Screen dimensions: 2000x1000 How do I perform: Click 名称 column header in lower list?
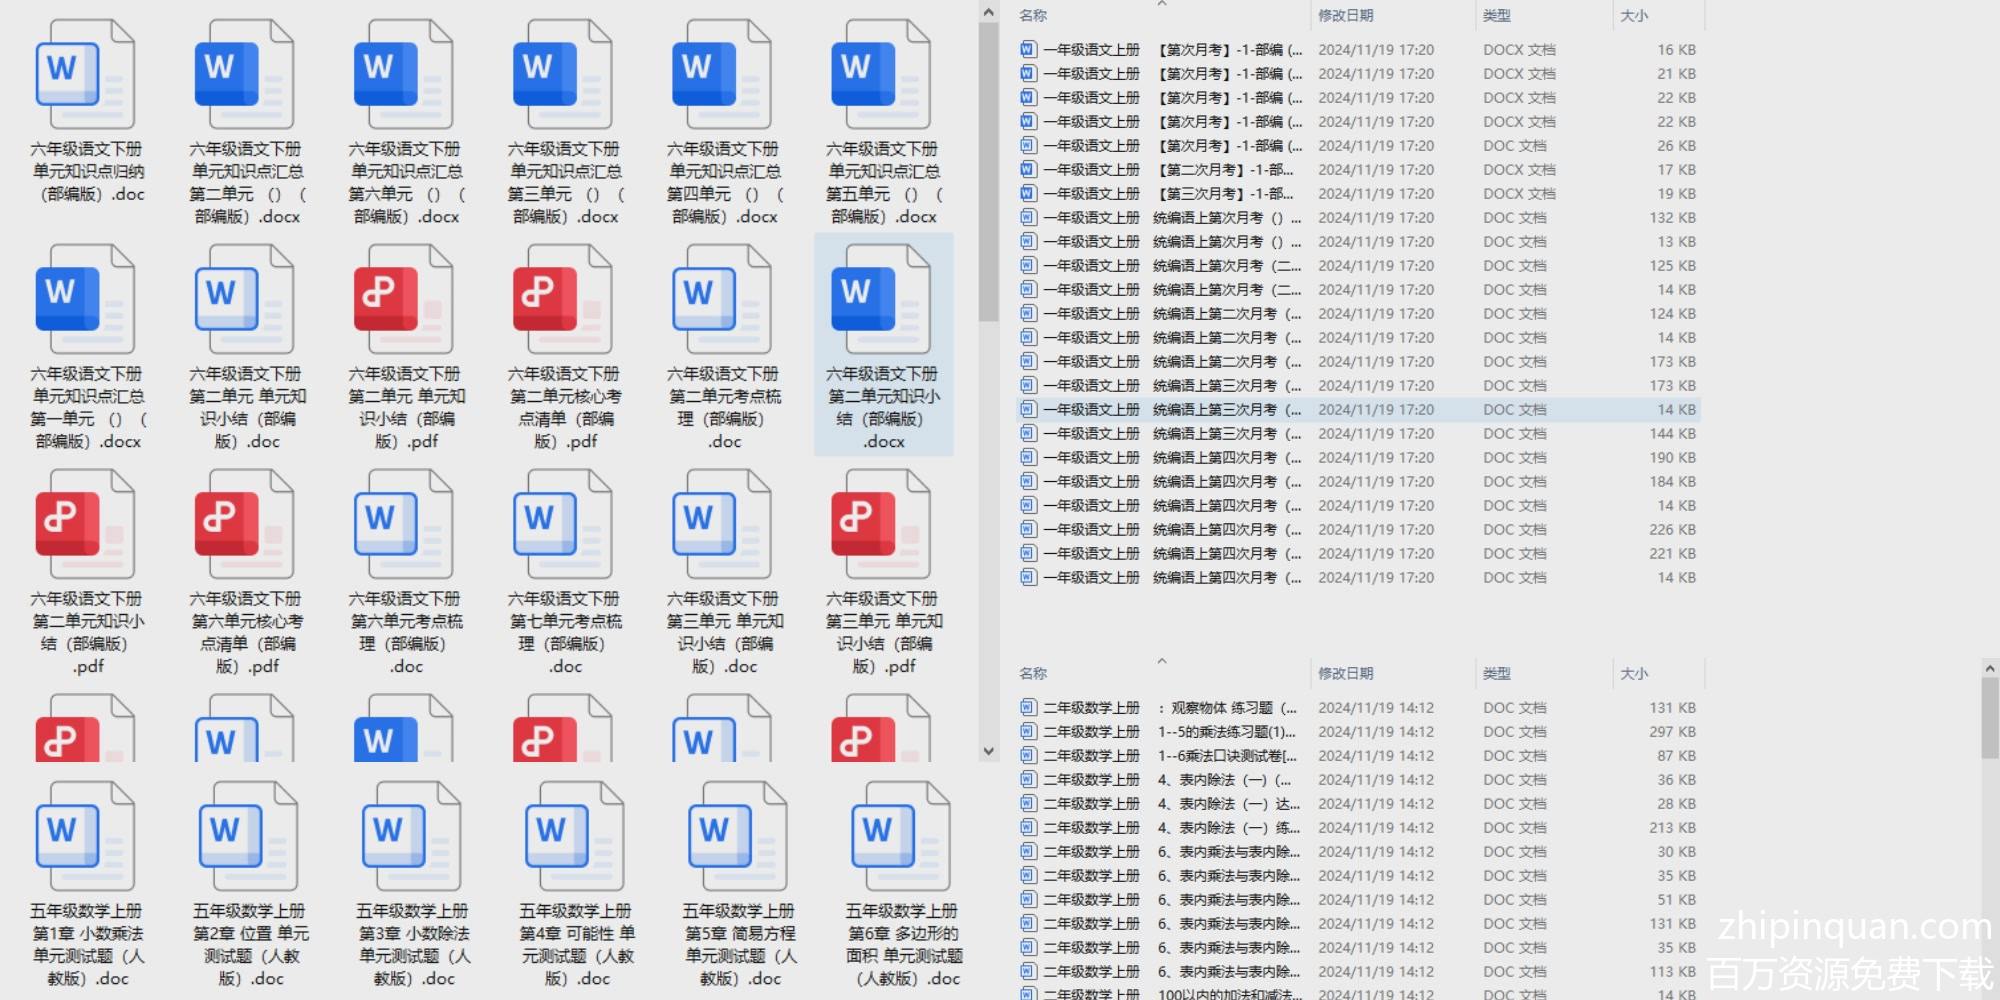pos(1033,674)
